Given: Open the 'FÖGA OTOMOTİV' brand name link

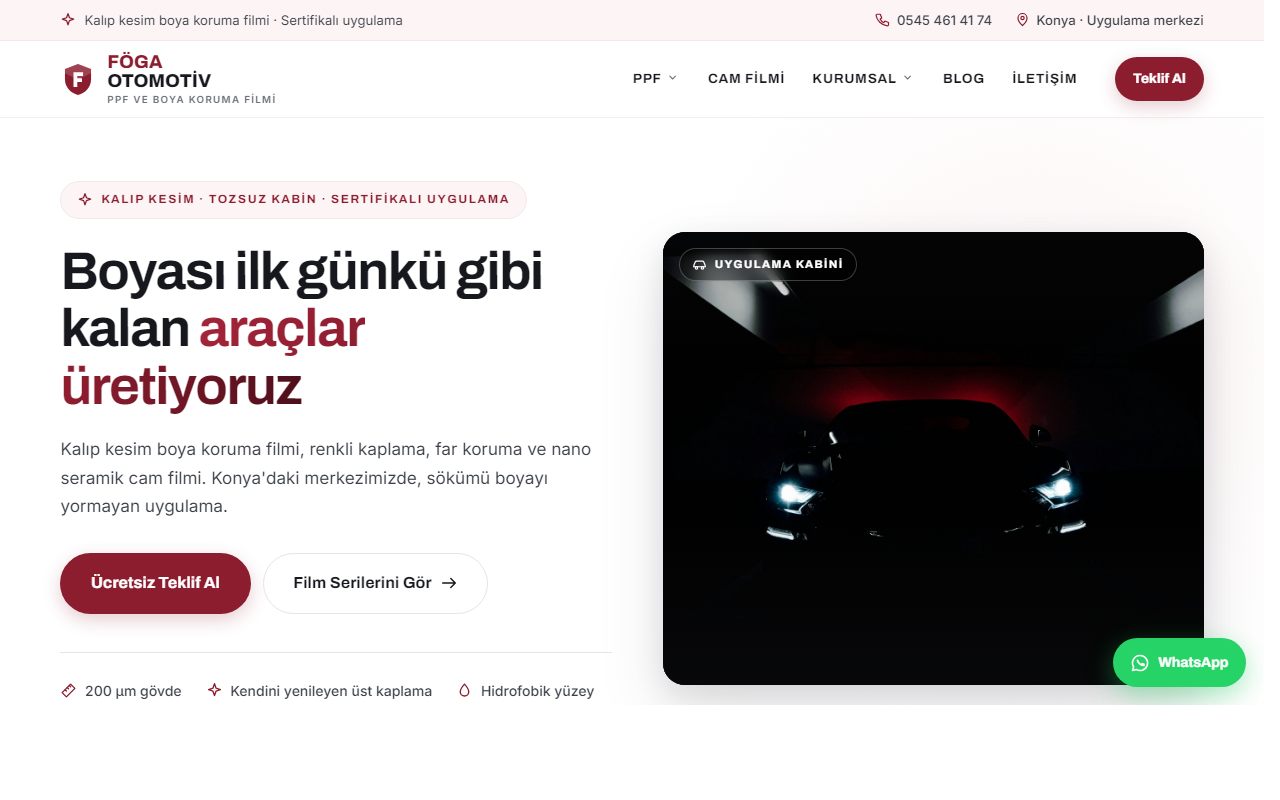Looking at the screenshot, I should (x=159, y=71).
